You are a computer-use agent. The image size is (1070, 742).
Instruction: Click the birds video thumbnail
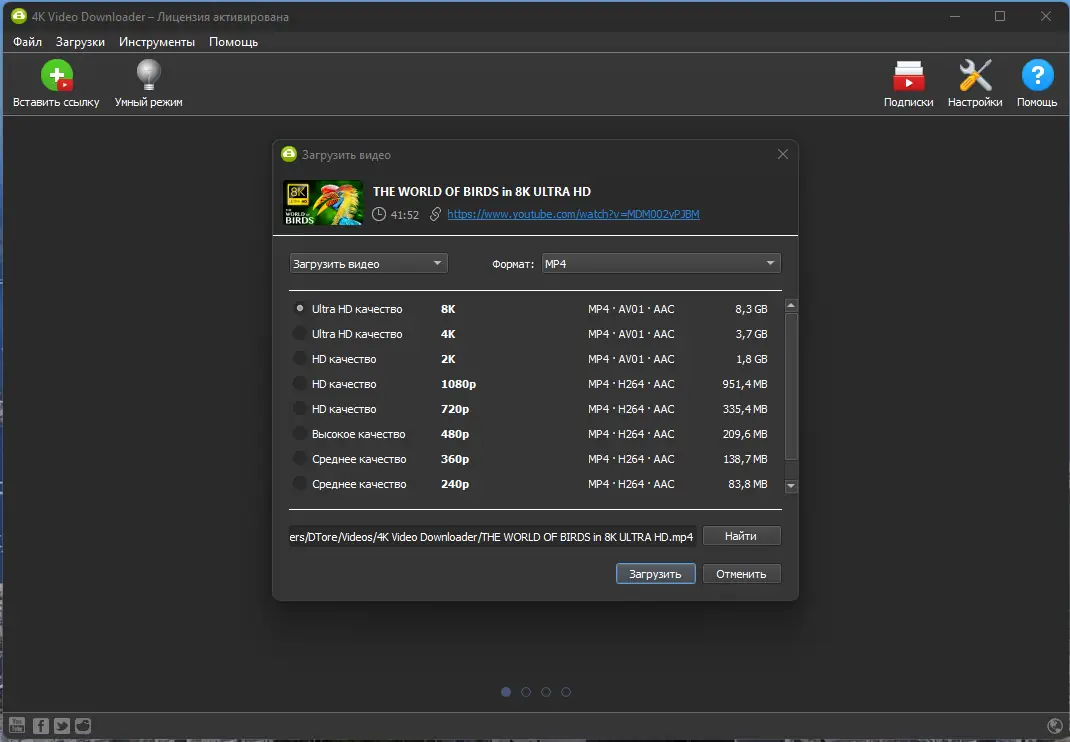point(323,203)
